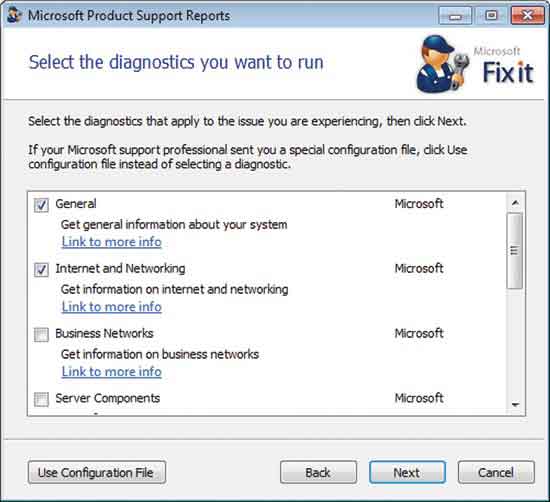The height and width of the screenshot is (502, 550).
Task: Uncheck the Internet and Networking checkbox
Action: [41, 270]
